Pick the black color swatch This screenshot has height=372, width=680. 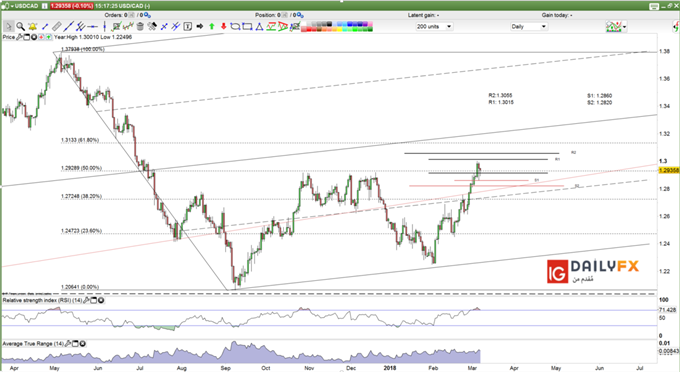330,24
